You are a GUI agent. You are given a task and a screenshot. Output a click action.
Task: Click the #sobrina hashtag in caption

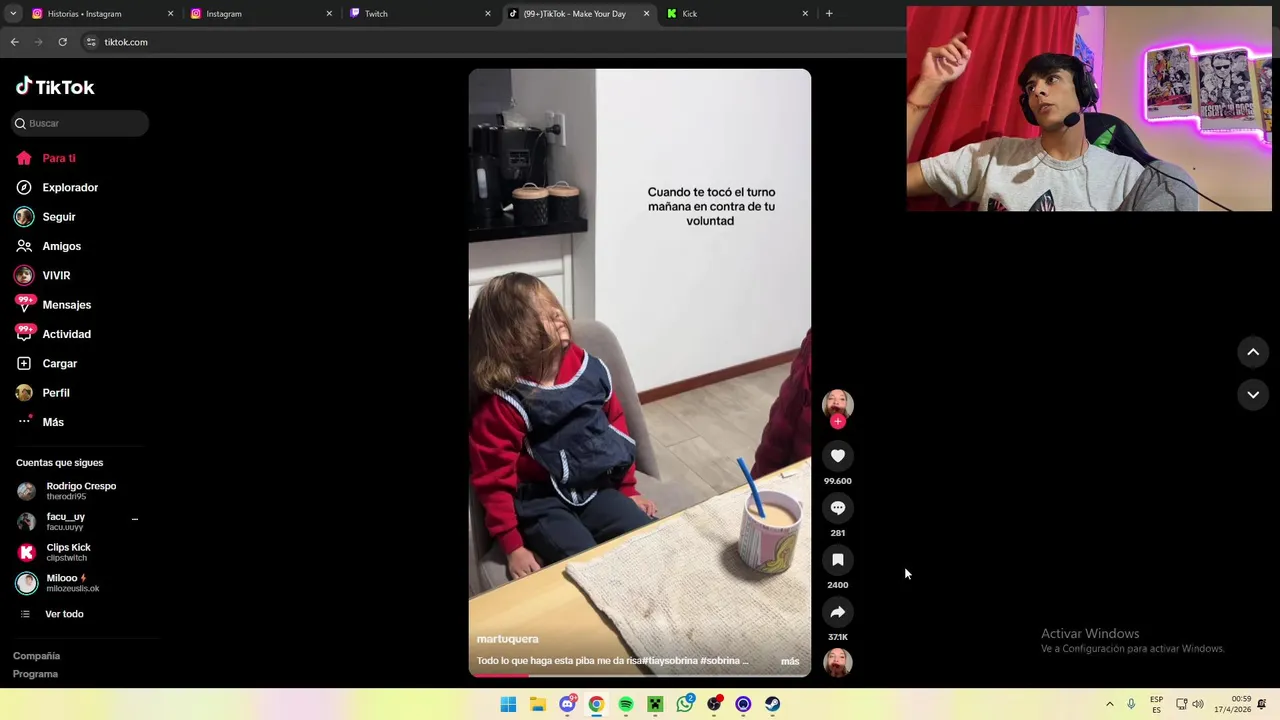tap(720, 661)
